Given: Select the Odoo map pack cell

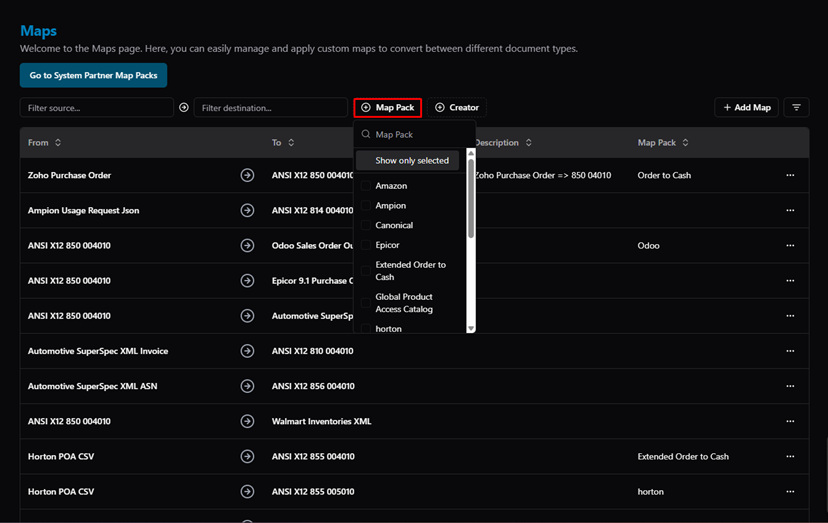Looking at the screenshot, I should tap(648, 246).
